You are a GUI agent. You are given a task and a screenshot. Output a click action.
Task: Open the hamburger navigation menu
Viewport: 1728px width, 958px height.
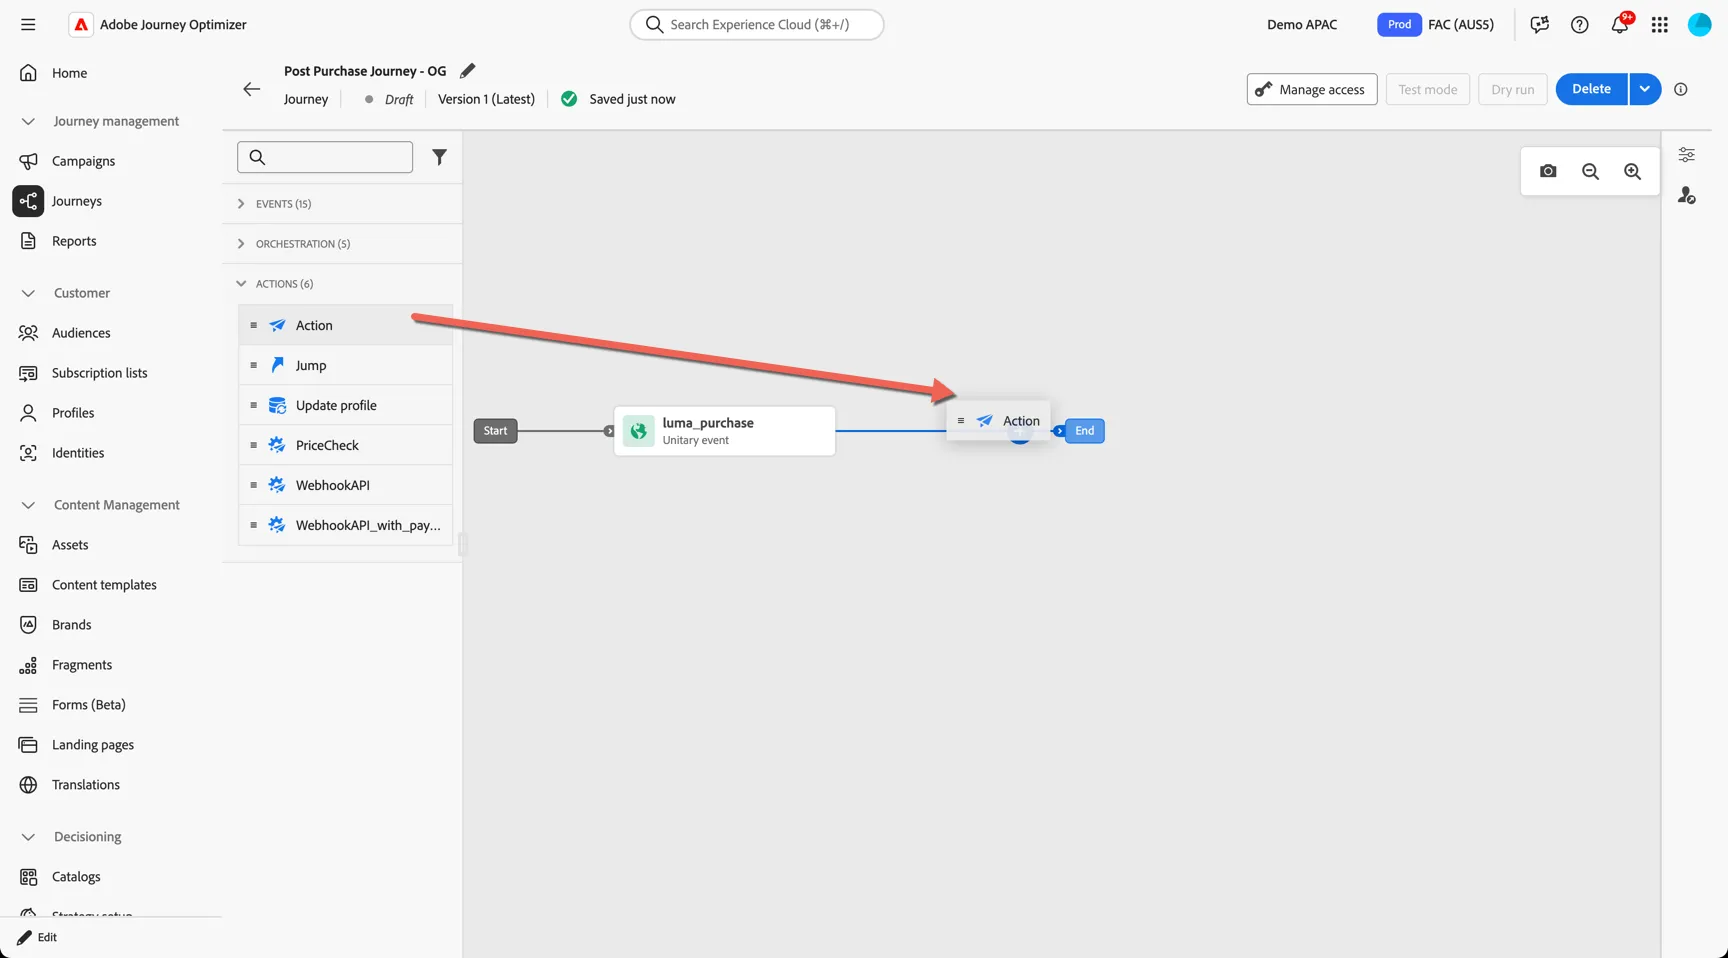(28, 24)
